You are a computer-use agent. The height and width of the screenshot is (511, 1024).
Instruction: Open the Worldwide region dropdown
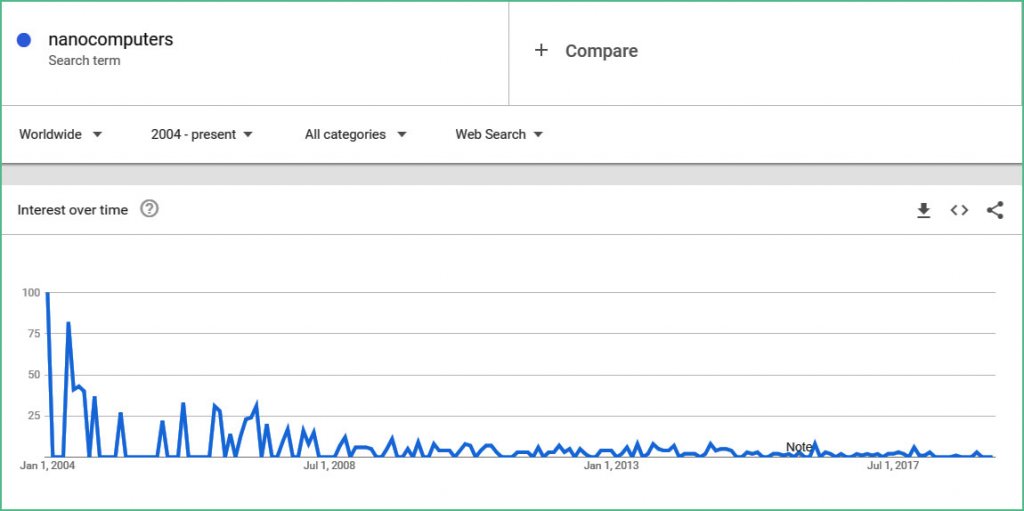click(60, 134)
